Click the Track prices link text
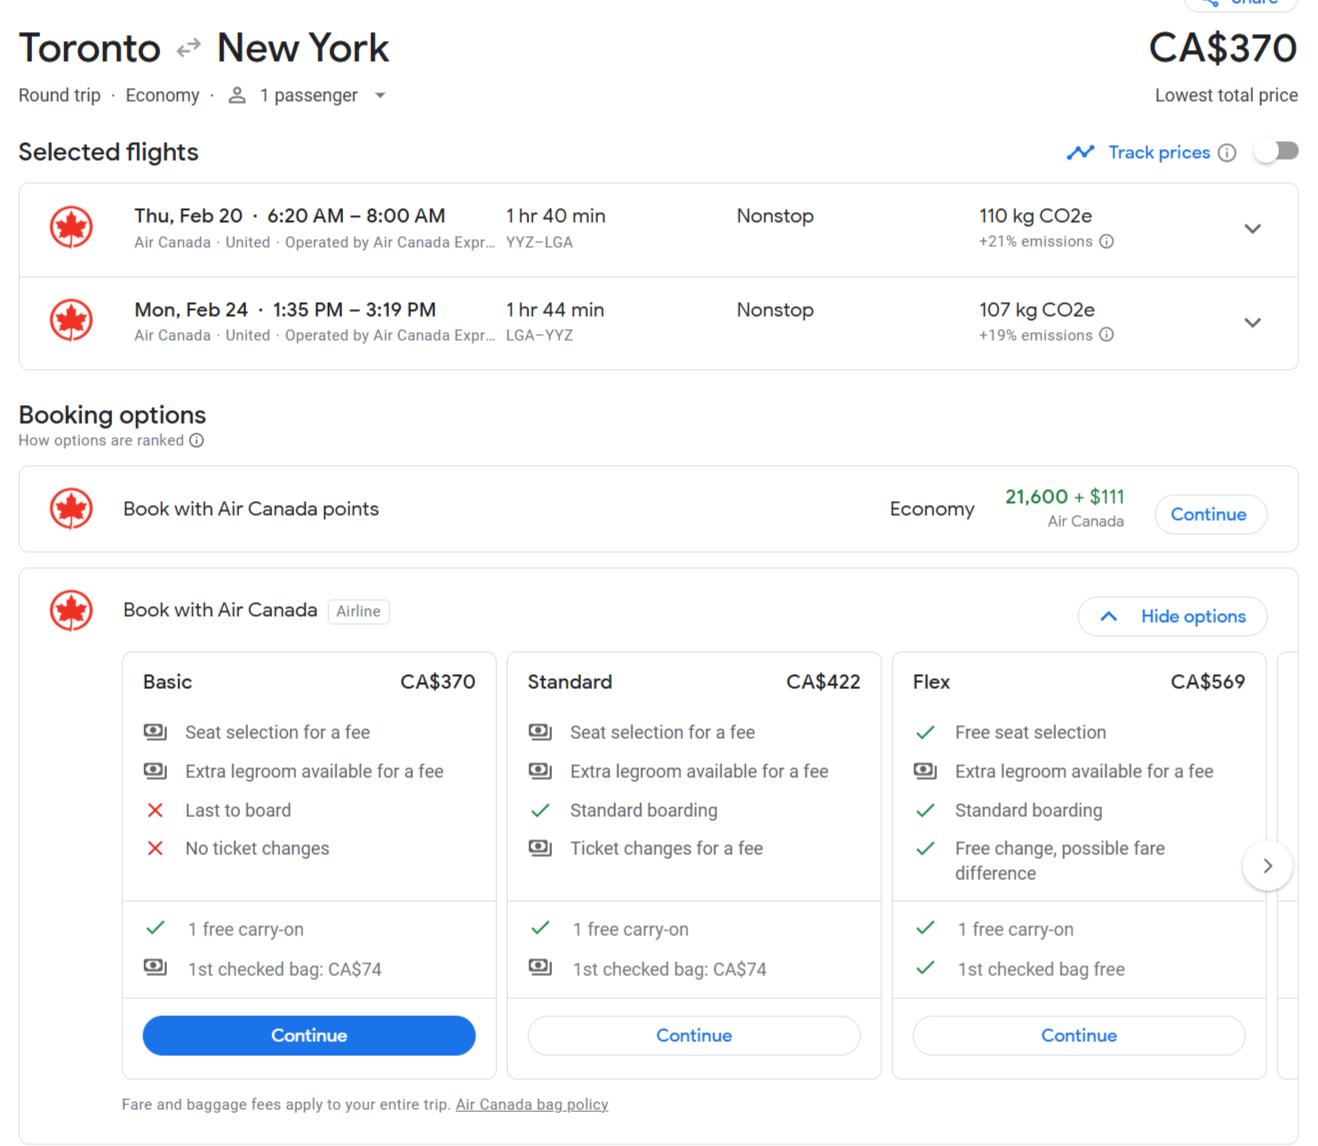This screenshot has width=1318, height=1146. [x=1159, y=153]
